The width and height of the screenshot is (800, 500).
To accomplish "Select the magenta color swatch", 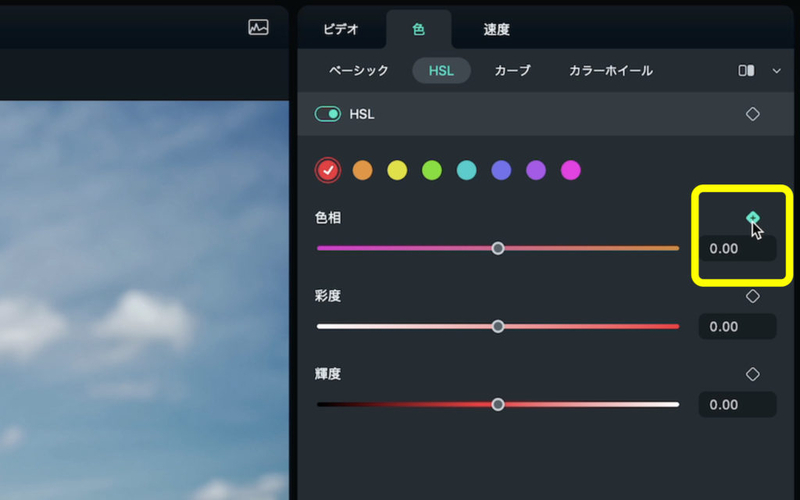I will (570, 170).
